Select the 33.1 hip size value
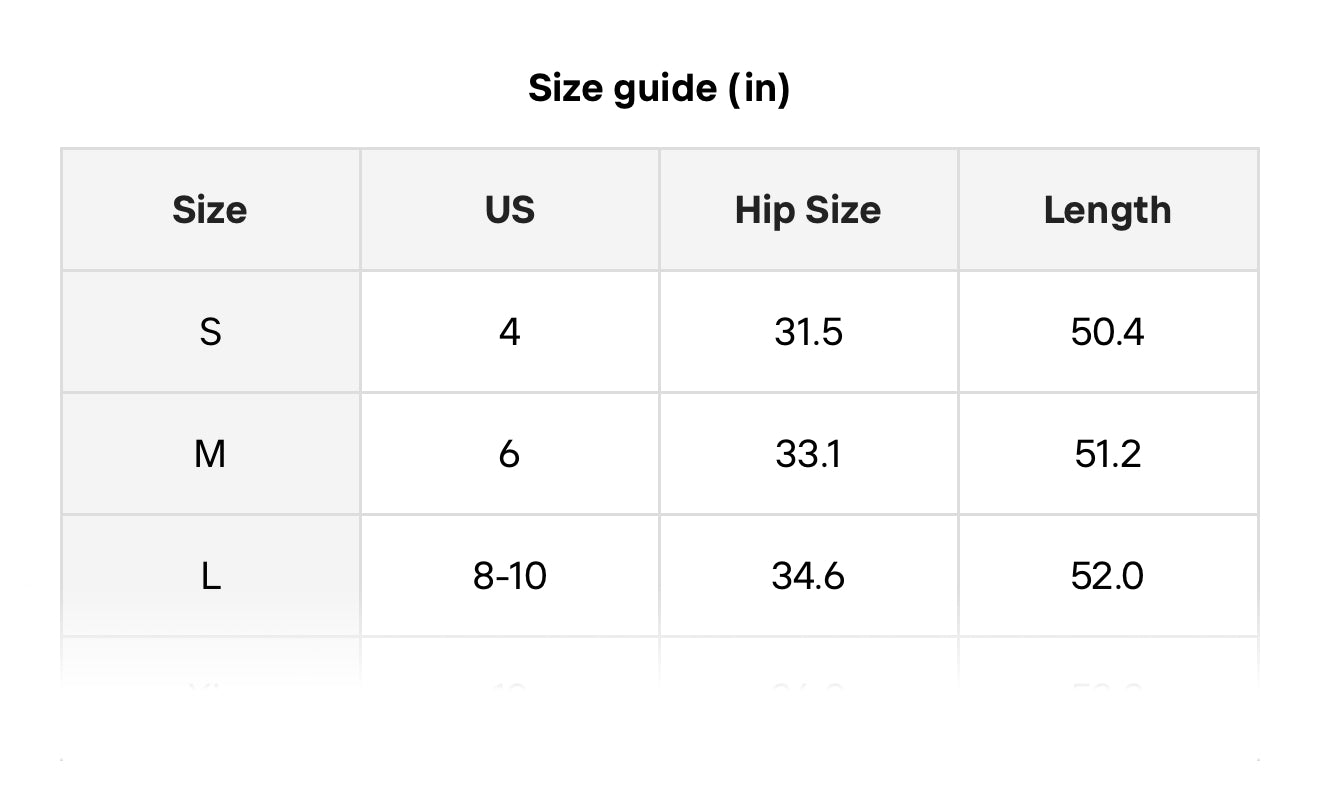This screenshot has height=802, width=1320. point(808,454)
